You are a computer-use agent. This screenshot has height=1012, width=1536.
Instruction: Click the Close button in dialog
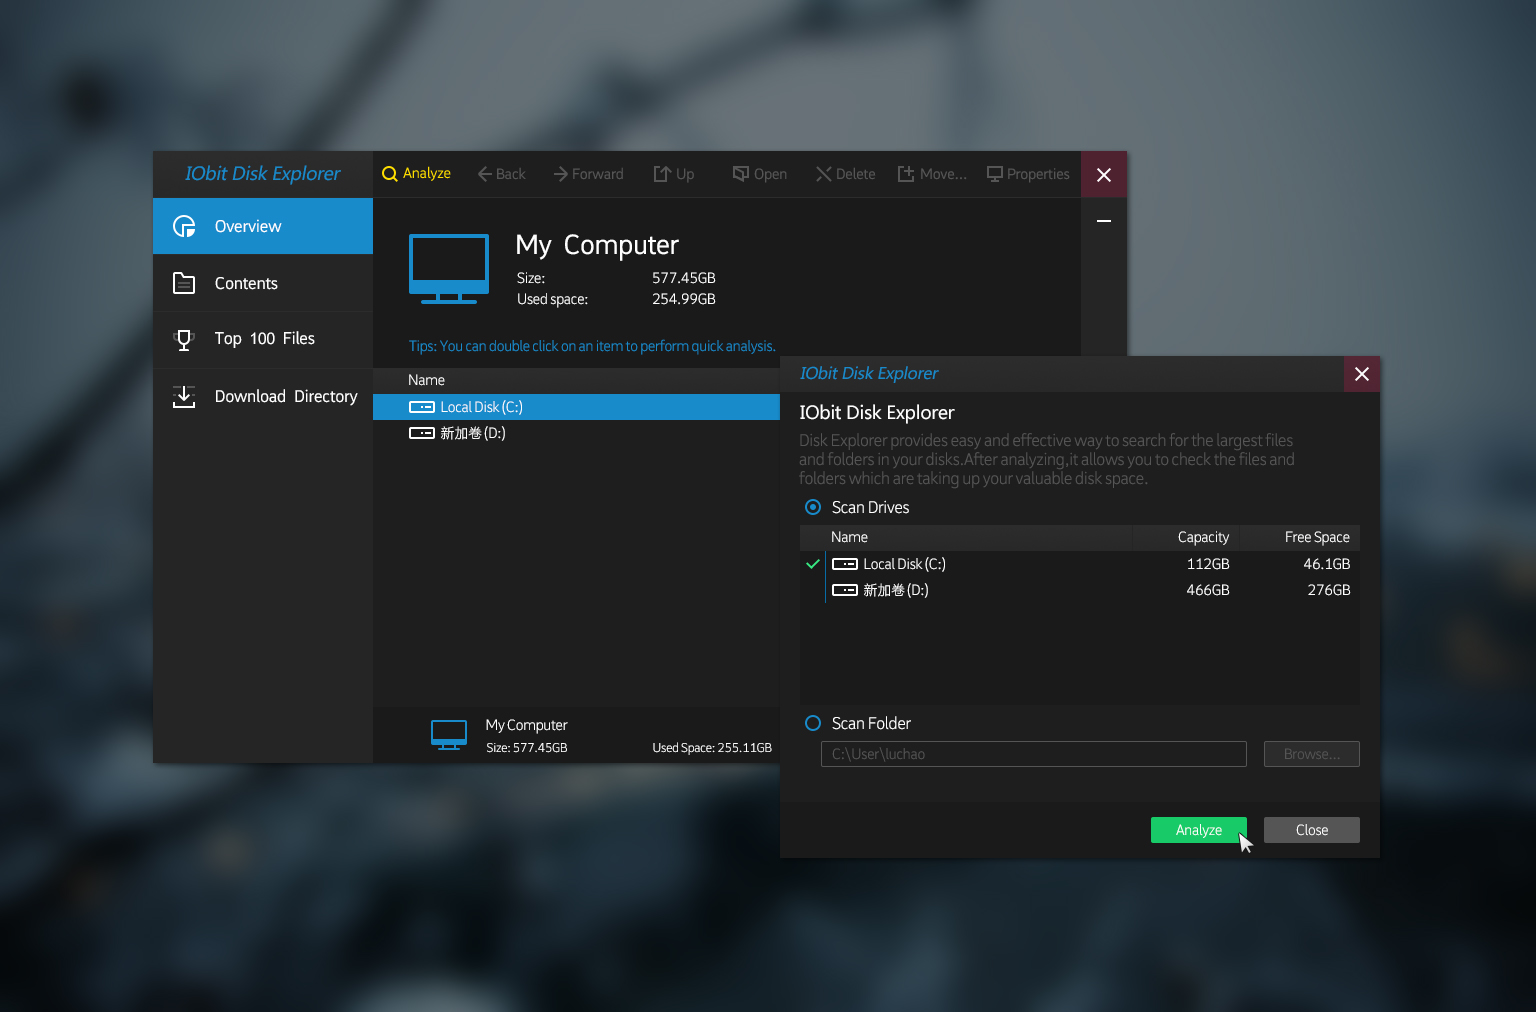coord(1312,830)
